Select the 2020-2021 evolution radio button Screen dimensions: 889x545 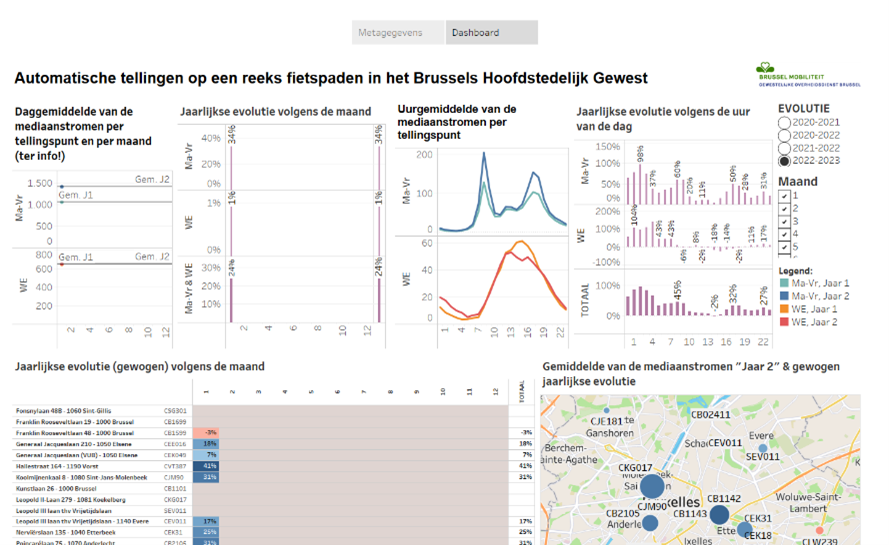(784, 122)
